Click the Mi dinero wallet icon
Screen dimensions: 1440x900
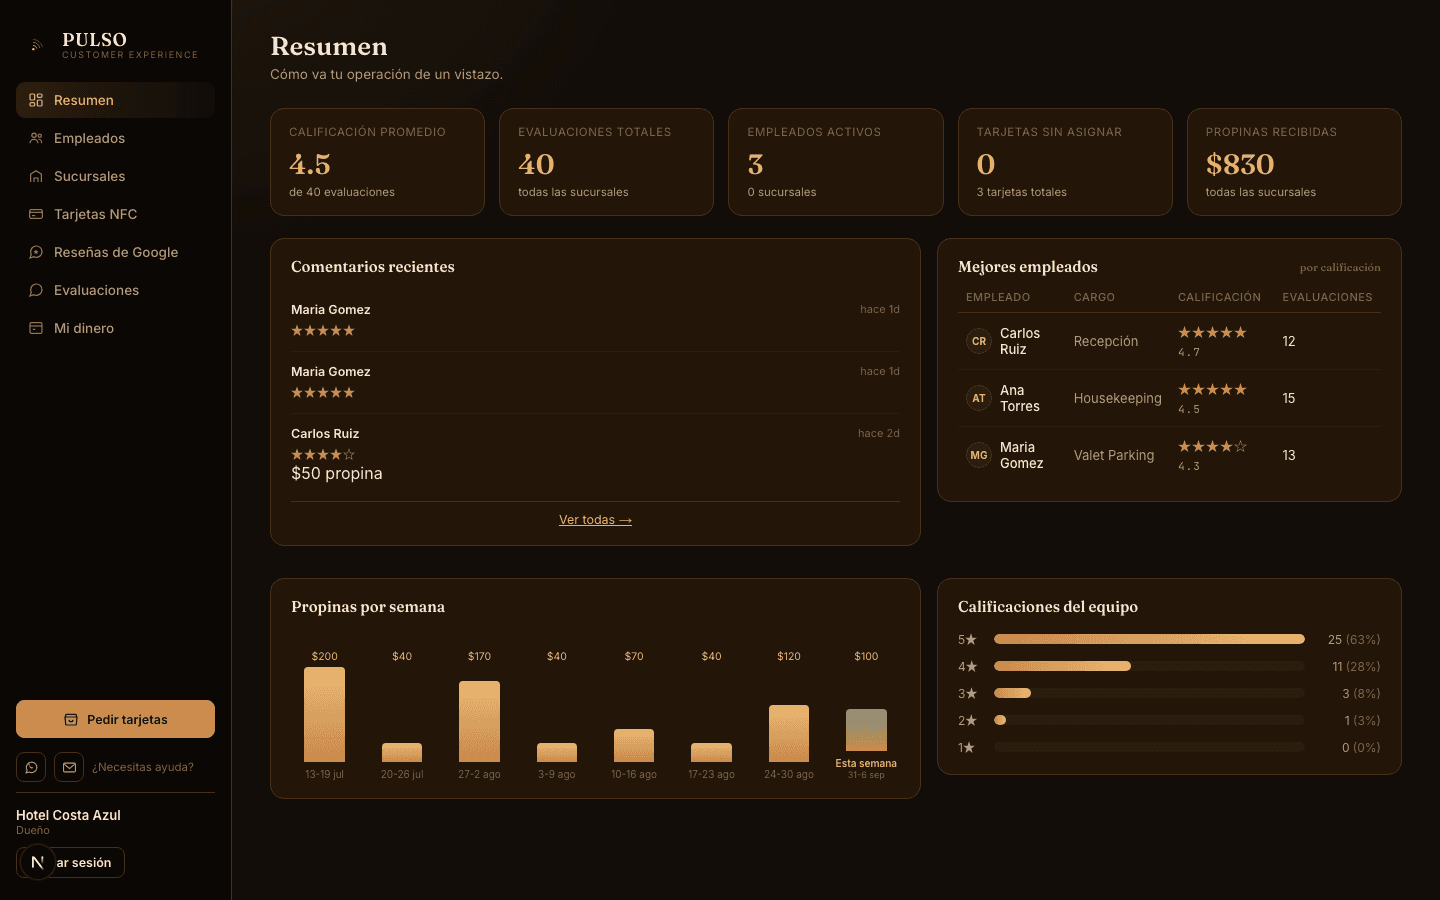[36, 328]
